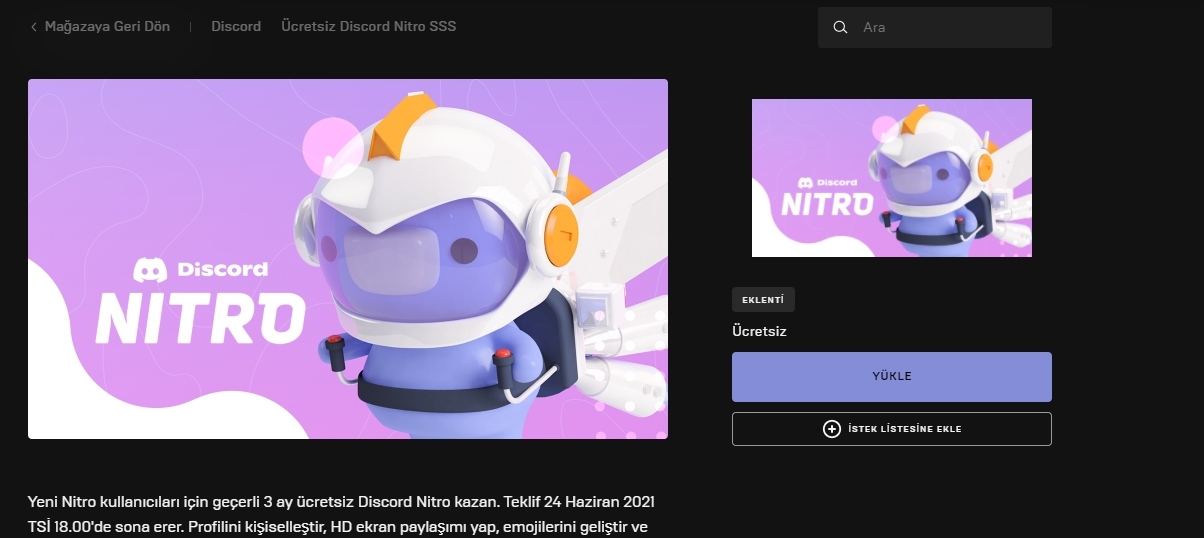Click description text starting 'Yeni Nitro kullanıcıları'
Screen dimensions: 1204x538
tap(343, 513)
